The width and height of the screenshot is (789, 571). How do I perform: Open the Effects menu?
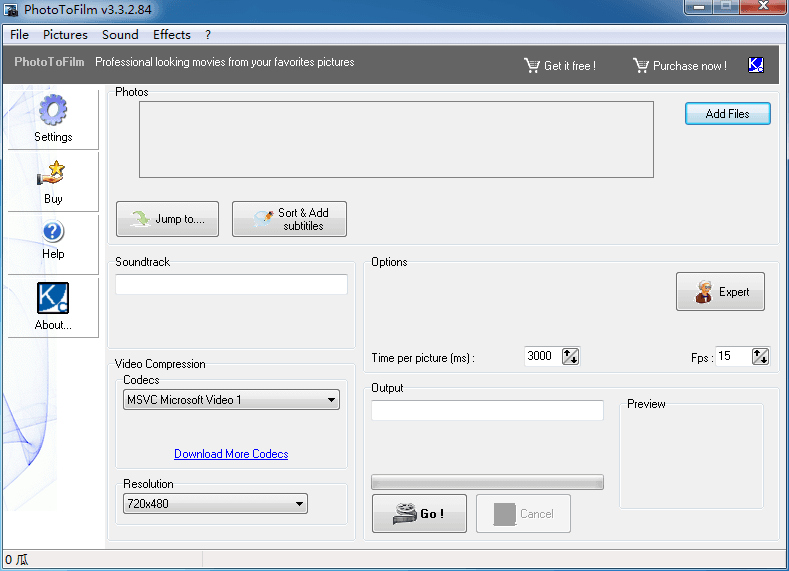[171, 34]
